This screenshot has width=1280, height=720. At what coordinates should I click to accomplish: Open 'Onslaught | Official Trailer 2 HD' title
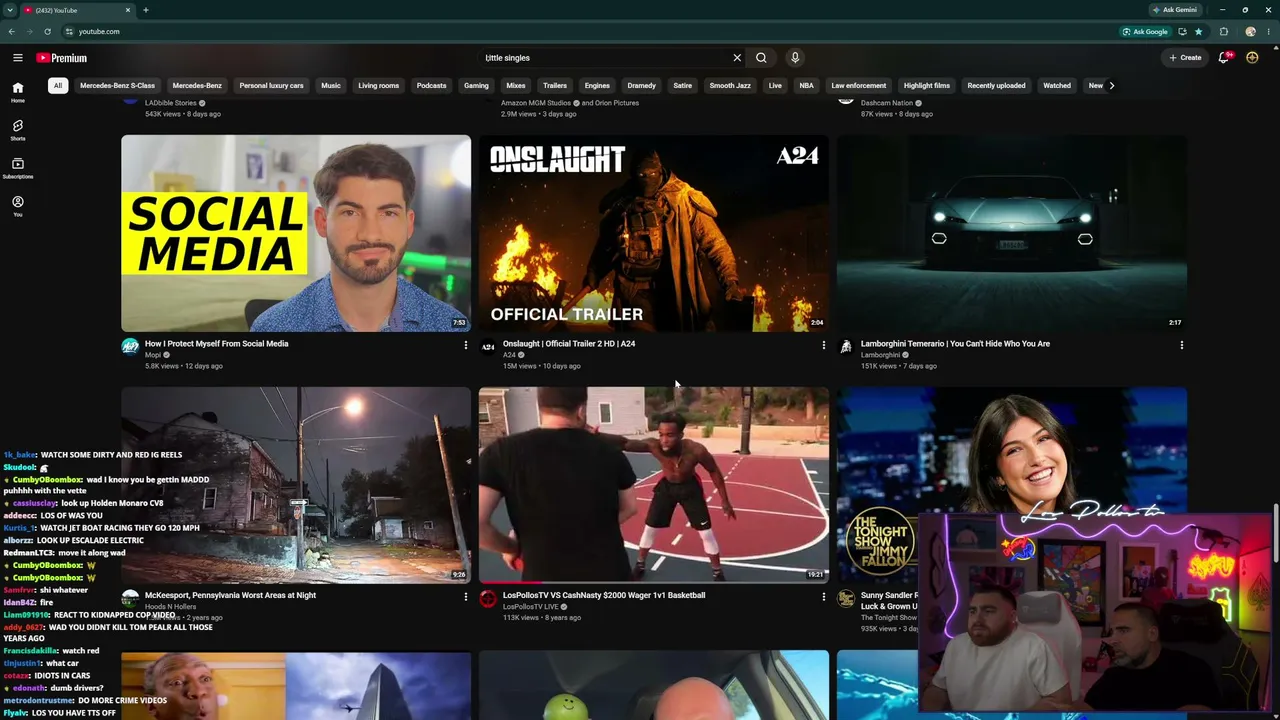[569, 344]
